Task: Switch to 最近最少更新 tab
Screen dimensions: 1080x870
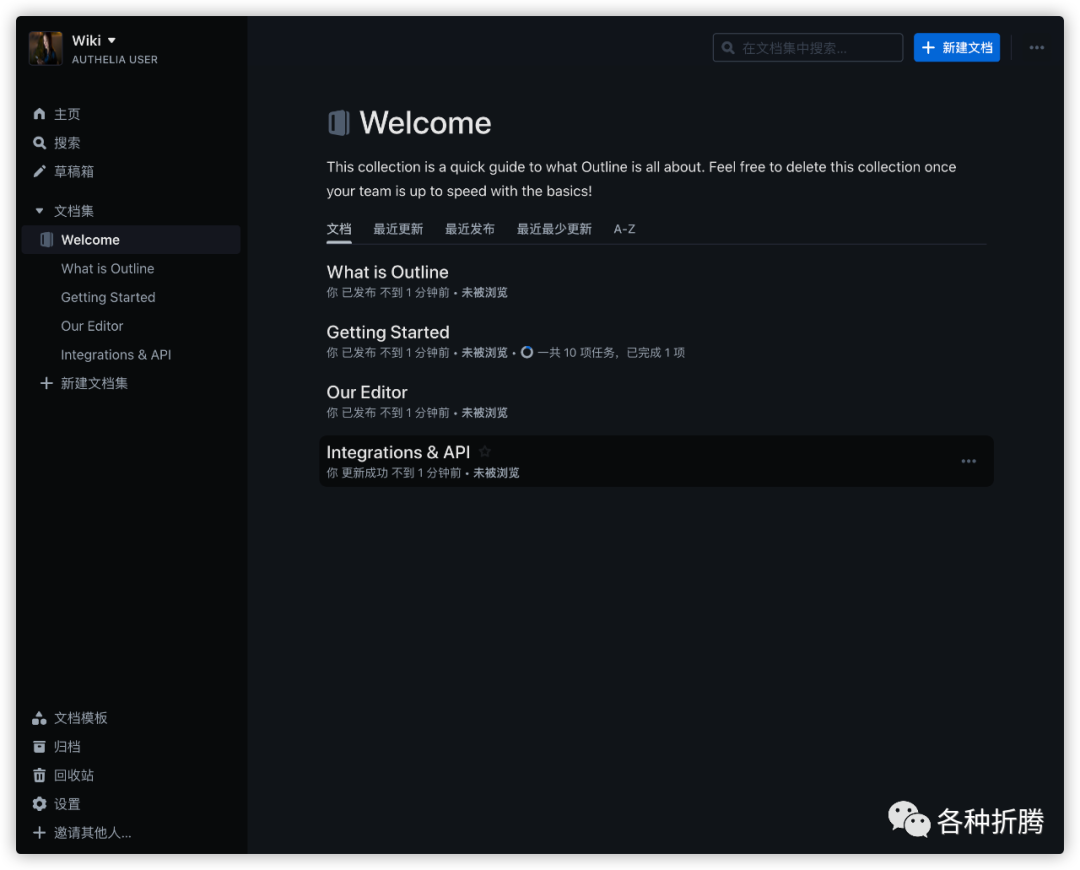Action: [x=554, y=229]
